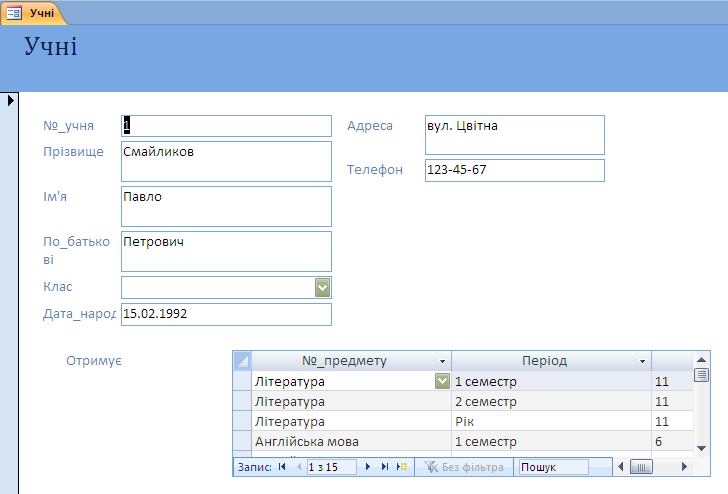The width and height of the screenshot is (728, 494).
Task: Click the current record number box
Action: coord(332,467)
